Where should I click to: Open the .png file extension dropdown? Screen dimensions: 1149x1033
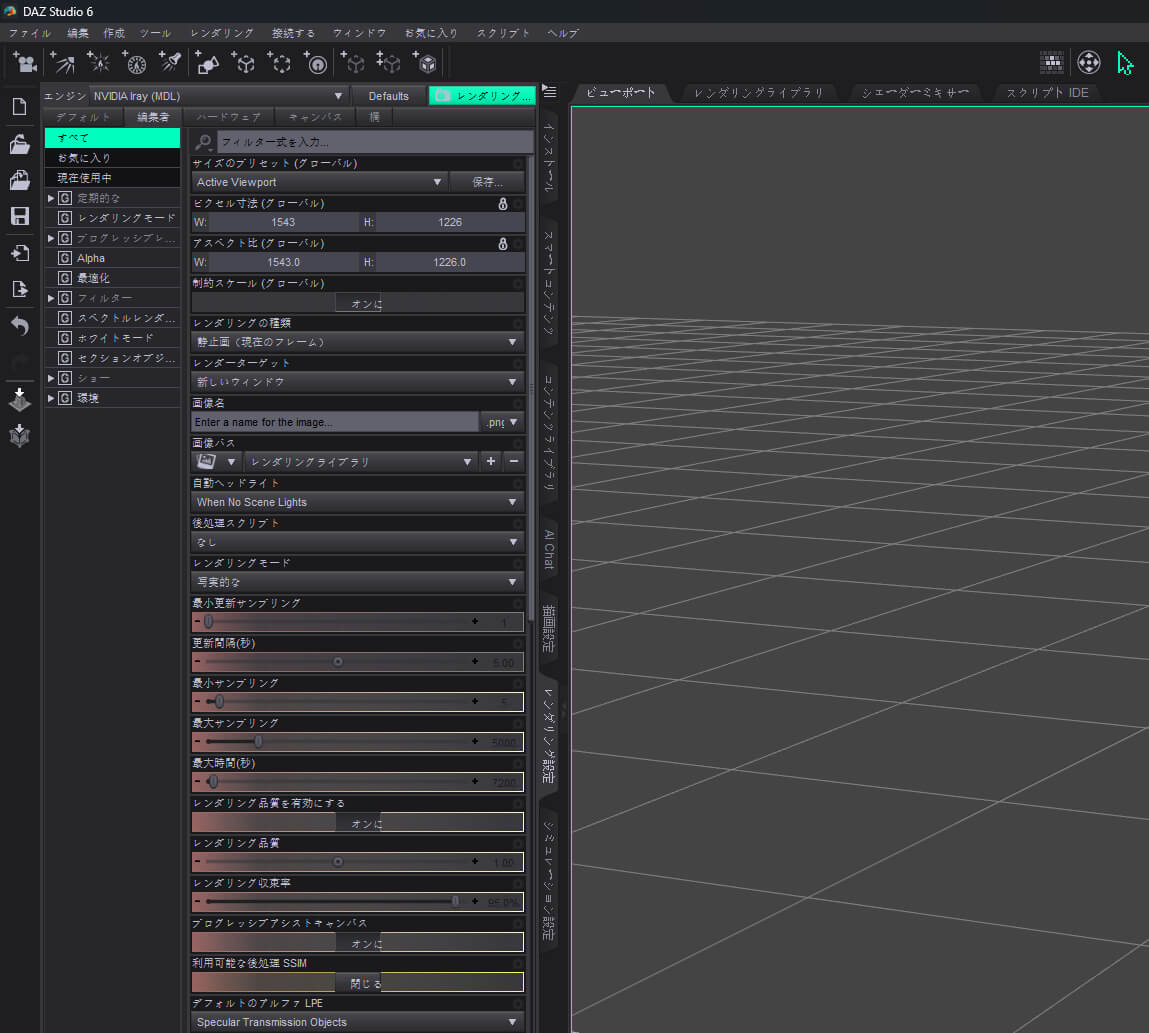tap(503, 423)
